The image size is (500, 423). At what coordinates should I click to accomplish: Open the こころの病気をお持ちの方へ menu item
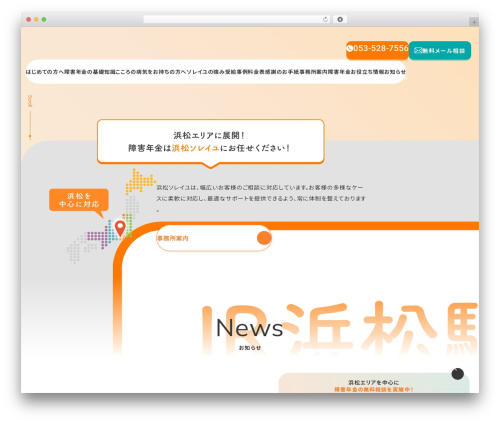[x=151, y=72]
